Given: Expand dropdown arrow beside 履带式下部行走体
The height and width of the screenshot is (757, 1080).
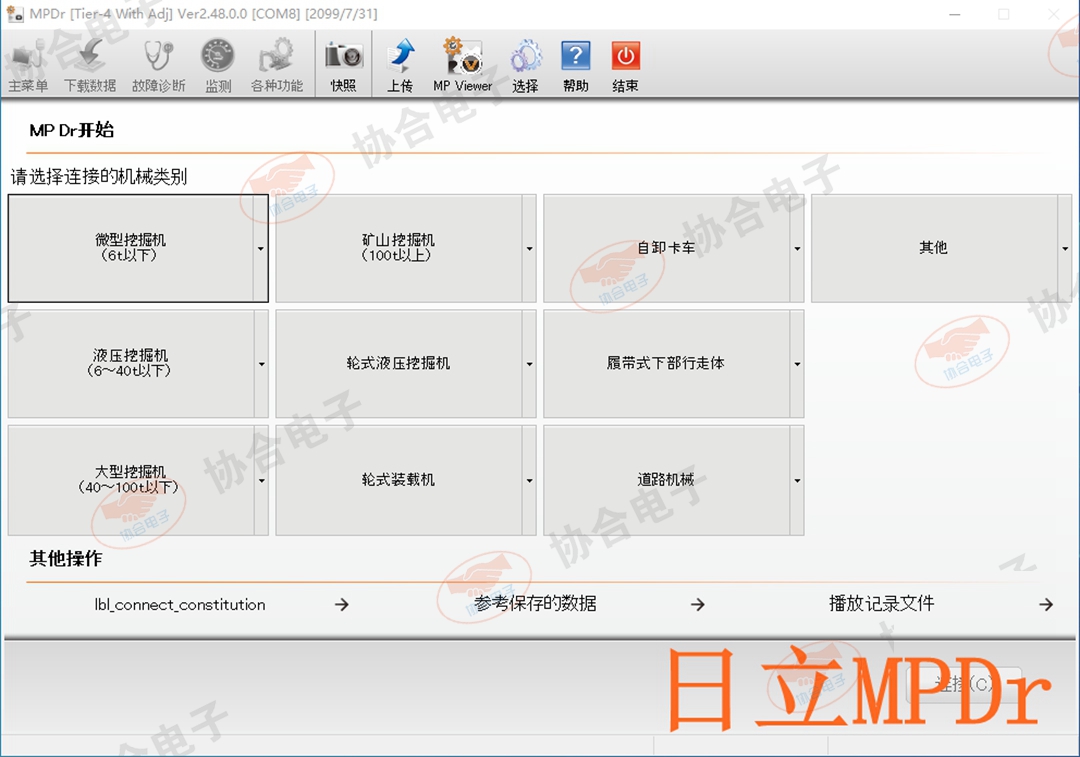Looking at the screenshot, I should click(x=797, y=364).
